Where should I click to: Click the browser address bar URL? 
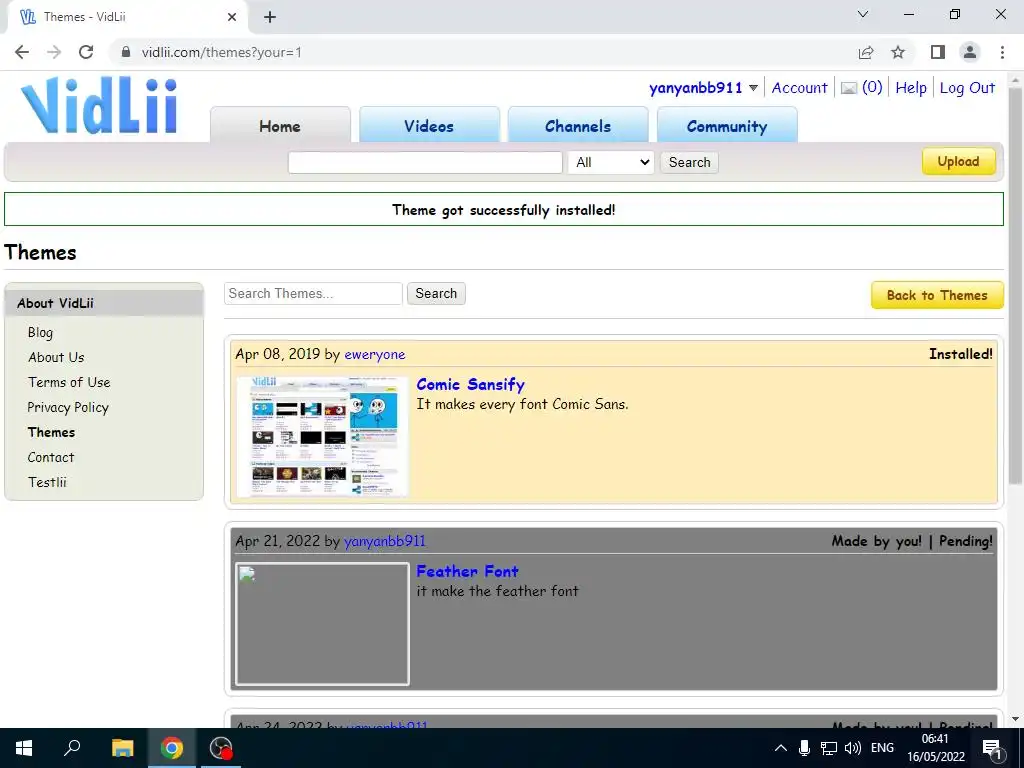(x=222, y=52)
